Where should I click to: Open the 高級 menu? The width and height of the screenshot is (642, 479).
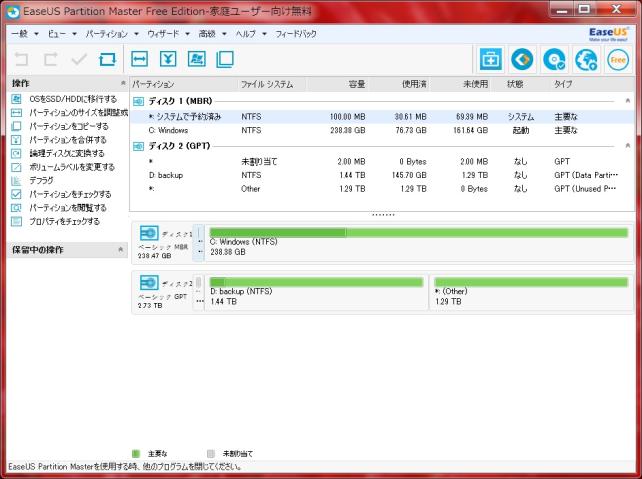pos(207,34)
